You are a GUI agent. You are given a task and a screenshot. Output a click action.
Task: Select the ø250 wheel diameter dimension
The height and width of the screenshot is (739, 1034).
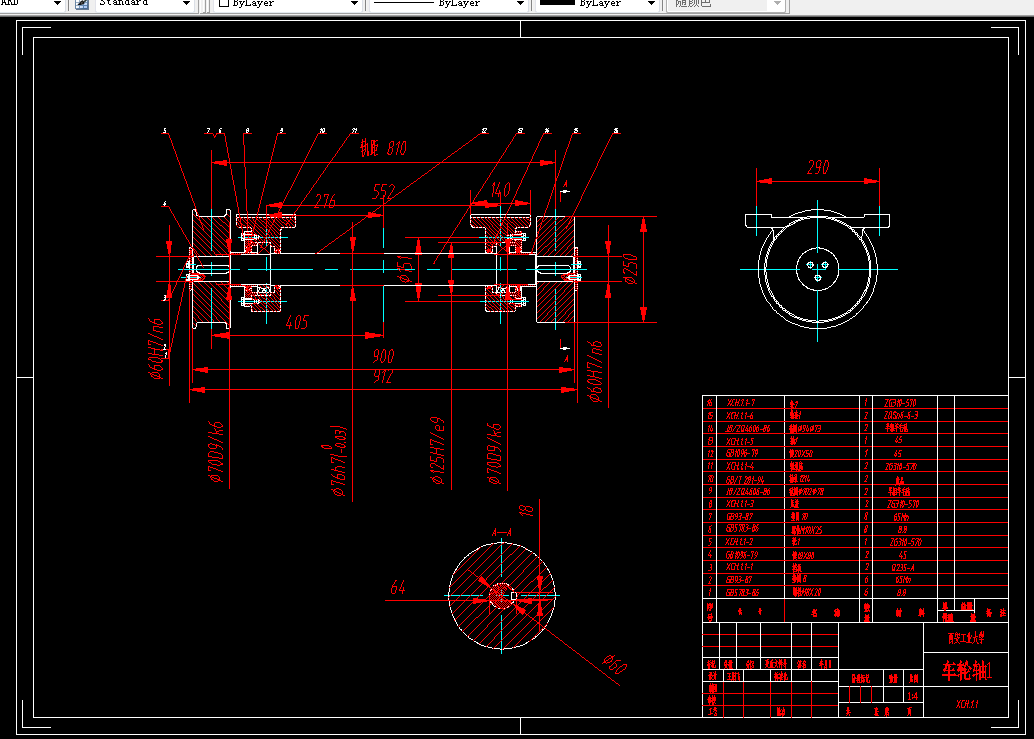pos(630,269)
